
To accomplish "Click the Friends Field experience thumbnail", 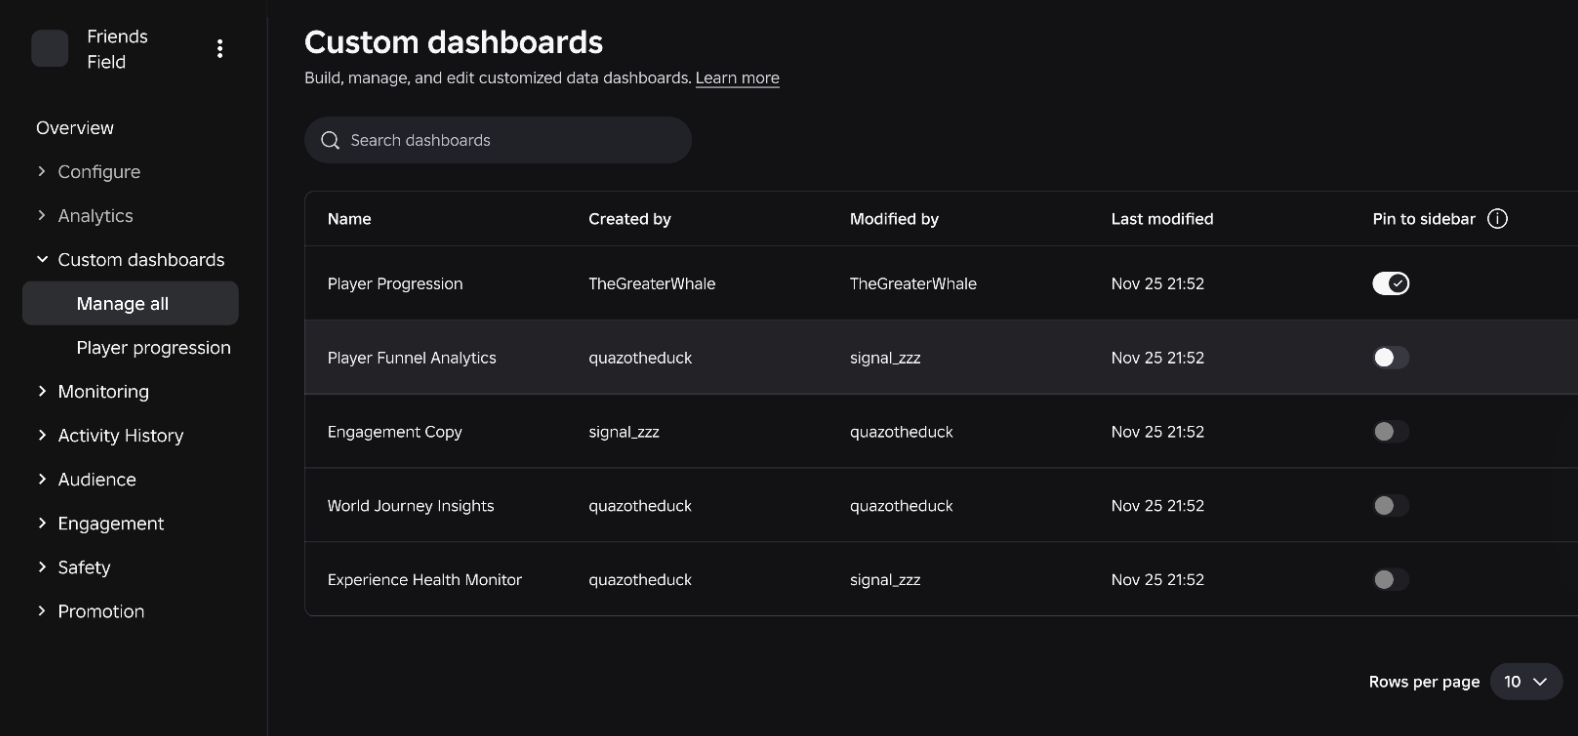I will click(50, 48).
